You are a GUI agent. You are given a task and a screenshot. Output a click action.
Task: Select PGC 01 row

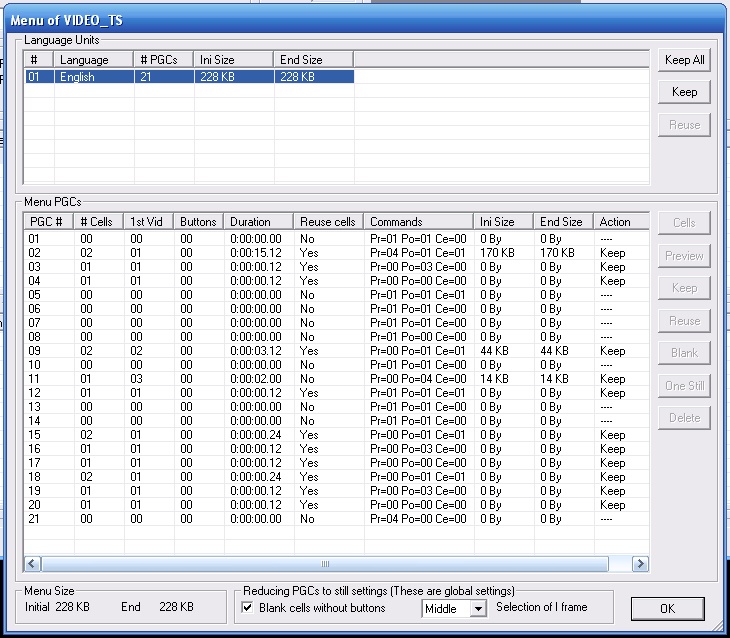click(x=337, y=239)
